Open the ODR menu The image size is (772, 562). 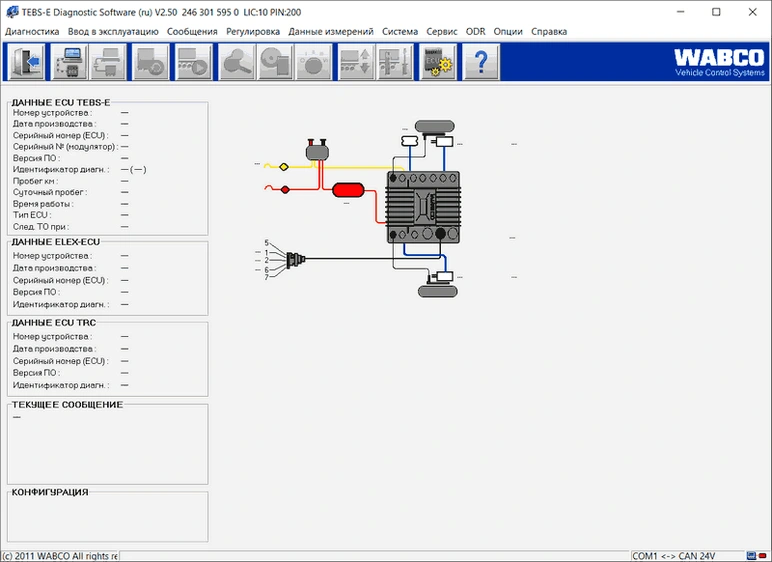(x=476, y=32)
